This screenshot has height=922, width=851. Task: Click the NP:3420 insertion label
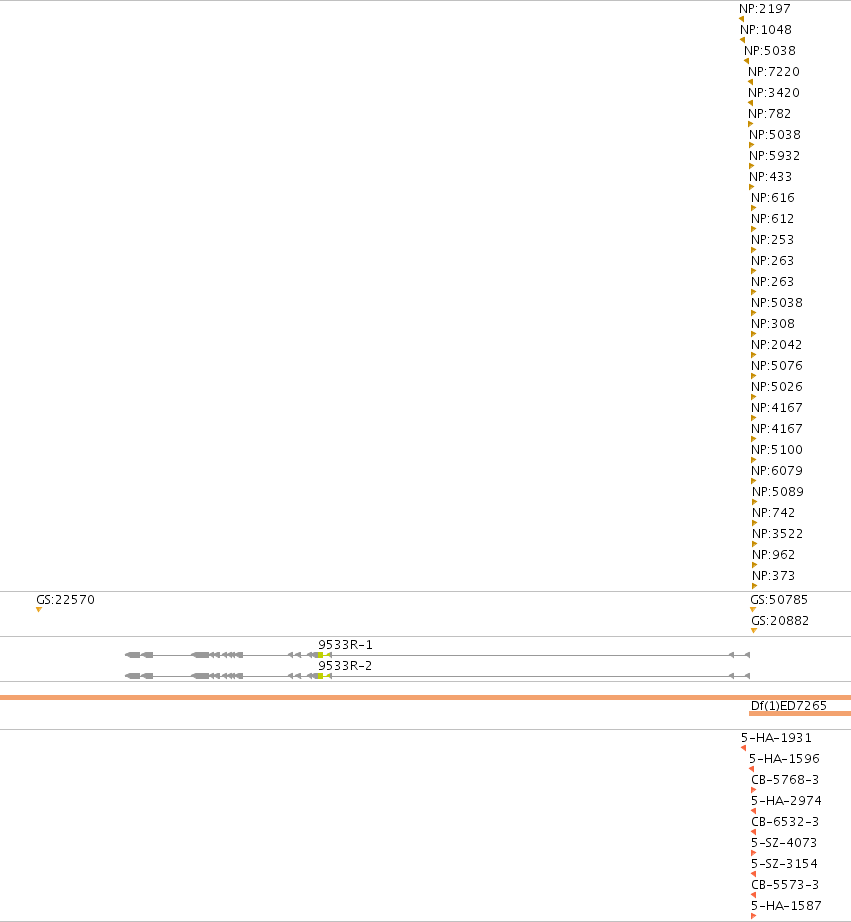click(774, 93)
